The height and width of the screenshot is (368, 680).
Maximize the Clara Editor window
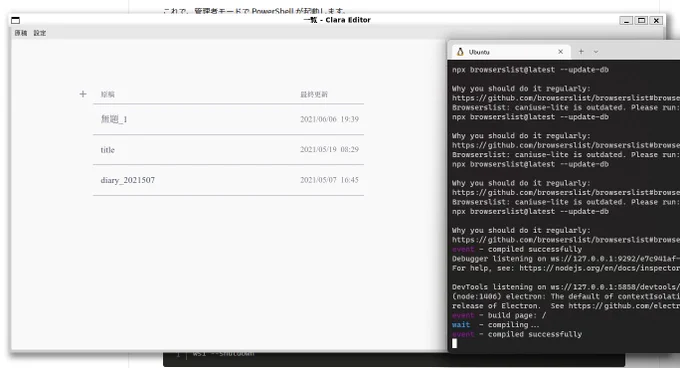pos(641,20)
